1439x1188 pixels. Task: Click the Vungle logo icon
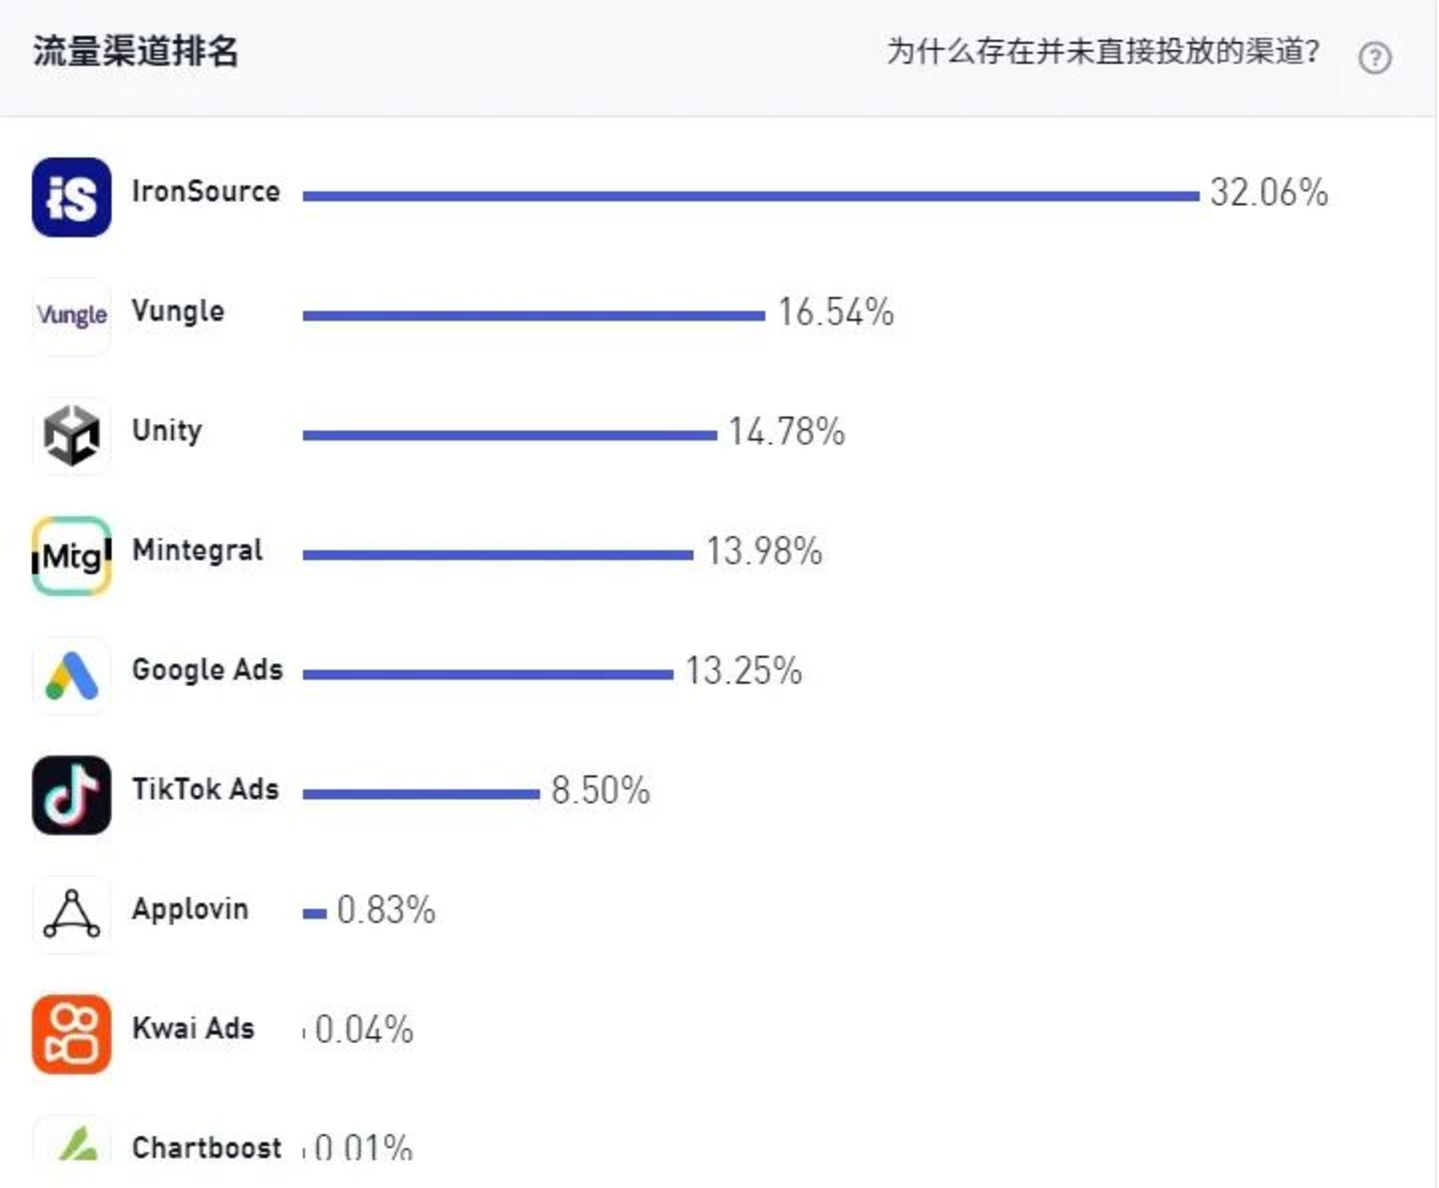(71, 316)
